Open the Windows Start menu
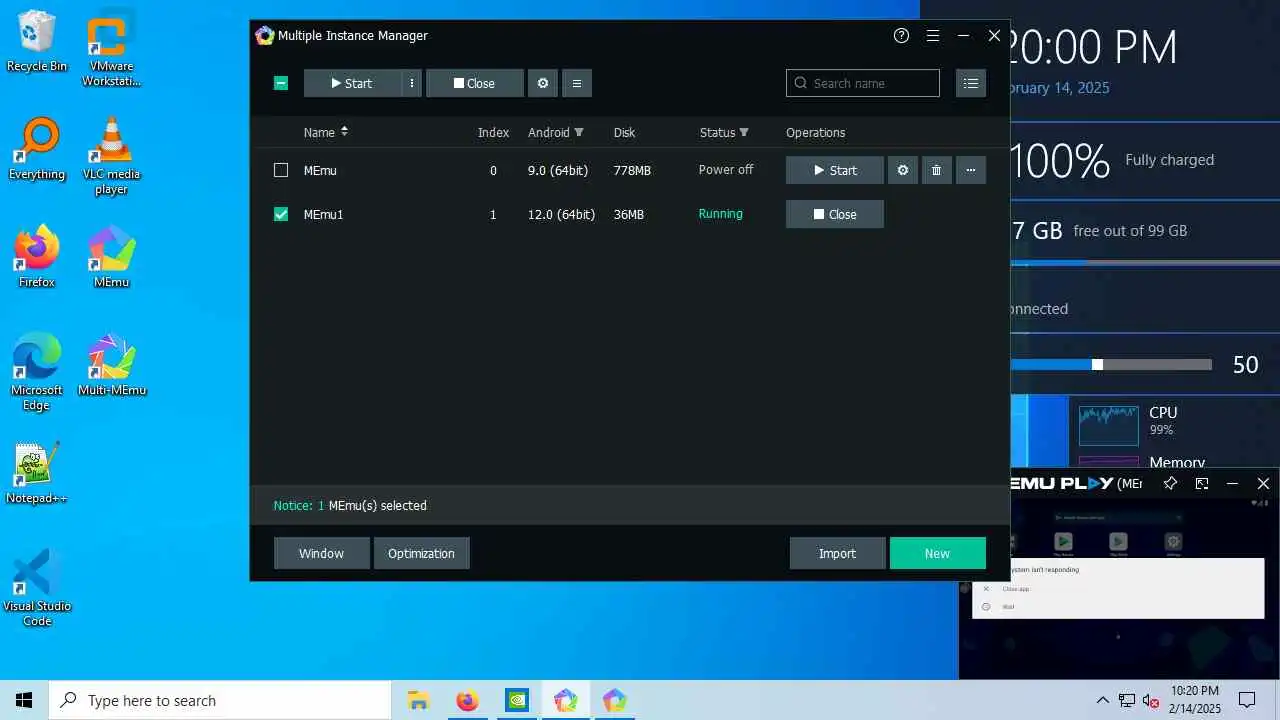 click(x=24, y=700)
